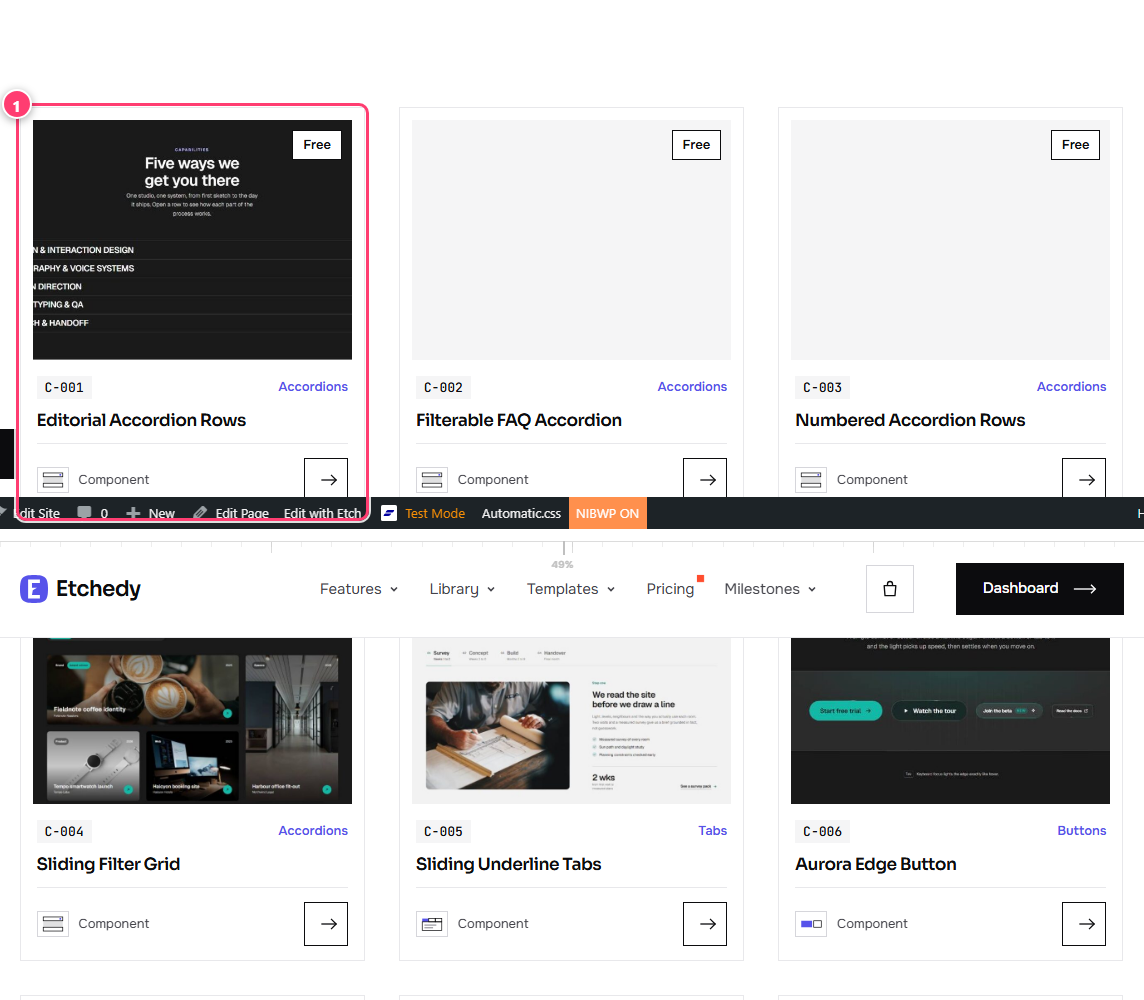Follow the Buttons category link on C-006
This screenshot has height=1000, width=1144.
pos(1082,831)
